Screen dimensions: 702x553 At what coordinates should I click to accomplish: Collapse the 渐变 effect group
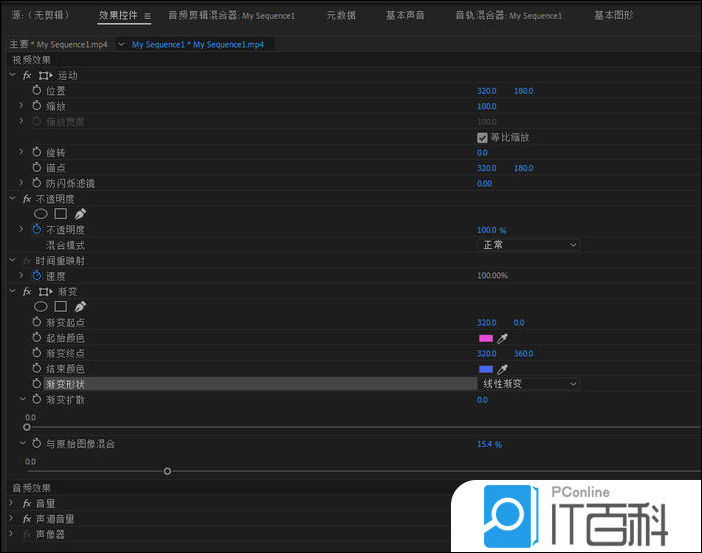pos(13,292)
